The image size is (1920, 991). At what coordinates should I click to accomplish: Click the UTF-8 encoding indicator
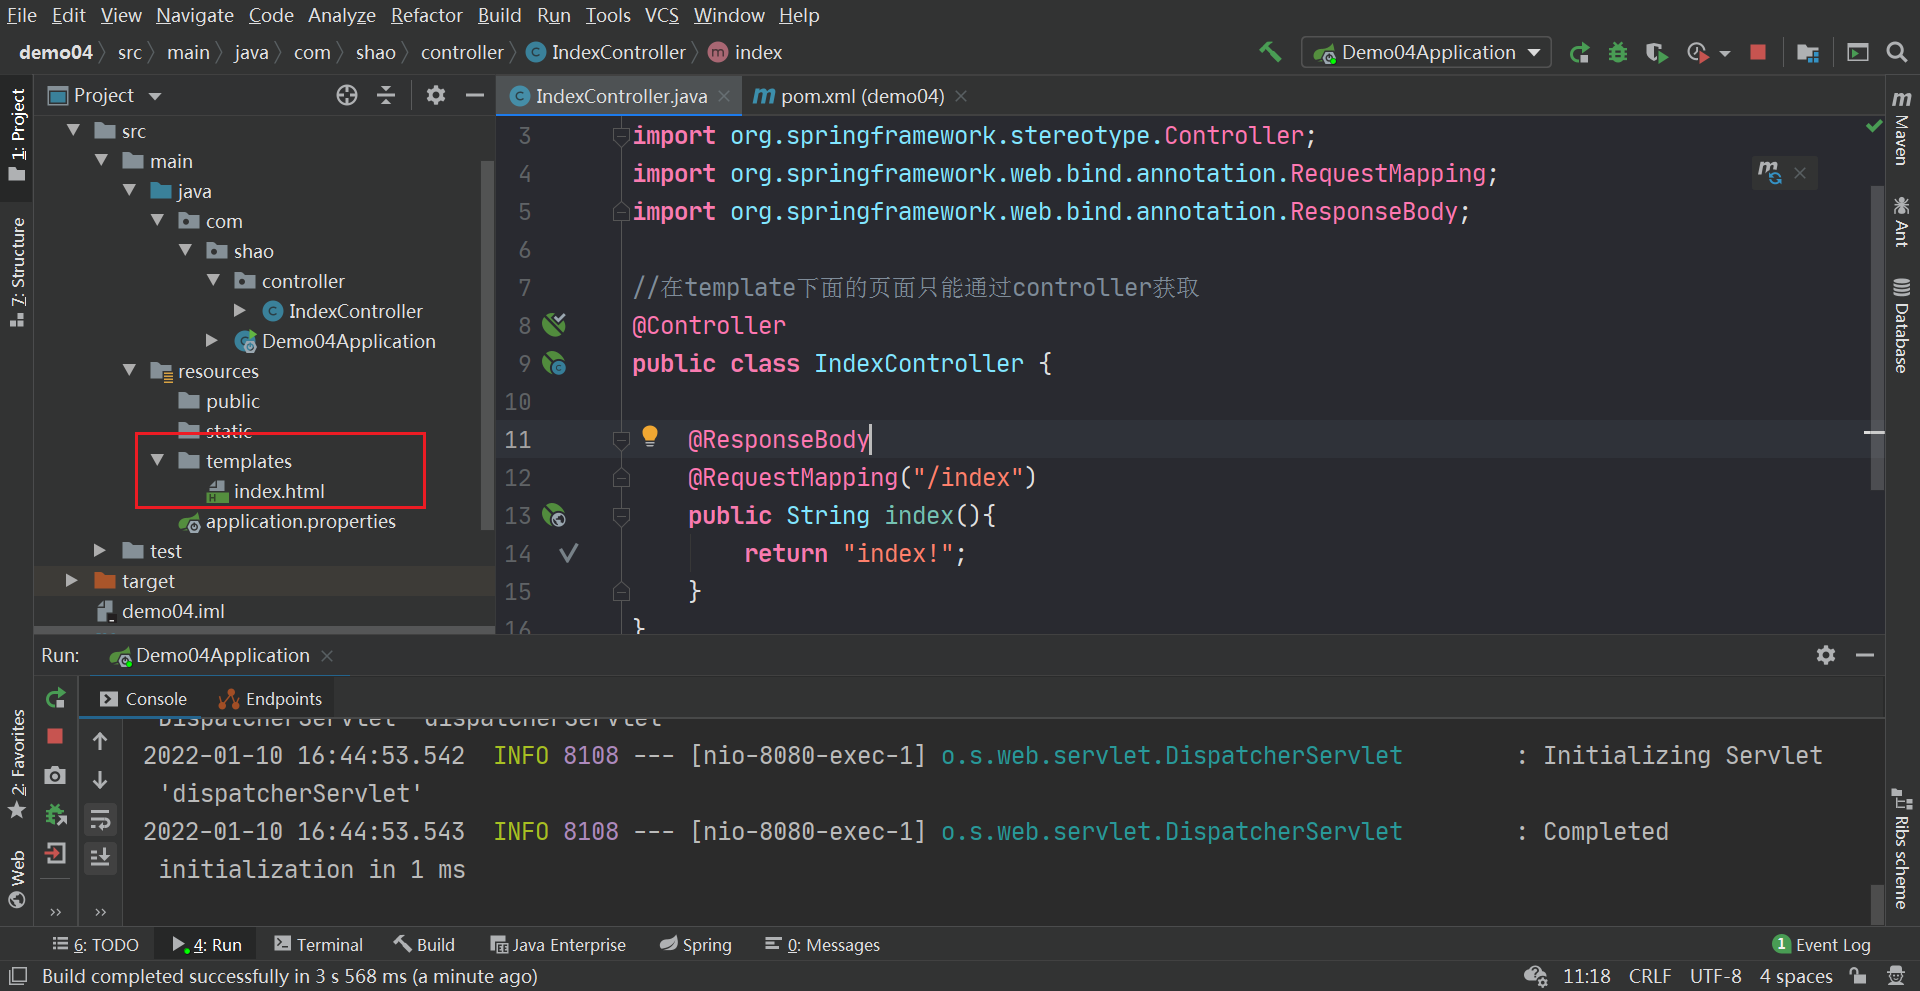tap(1716, 976)
